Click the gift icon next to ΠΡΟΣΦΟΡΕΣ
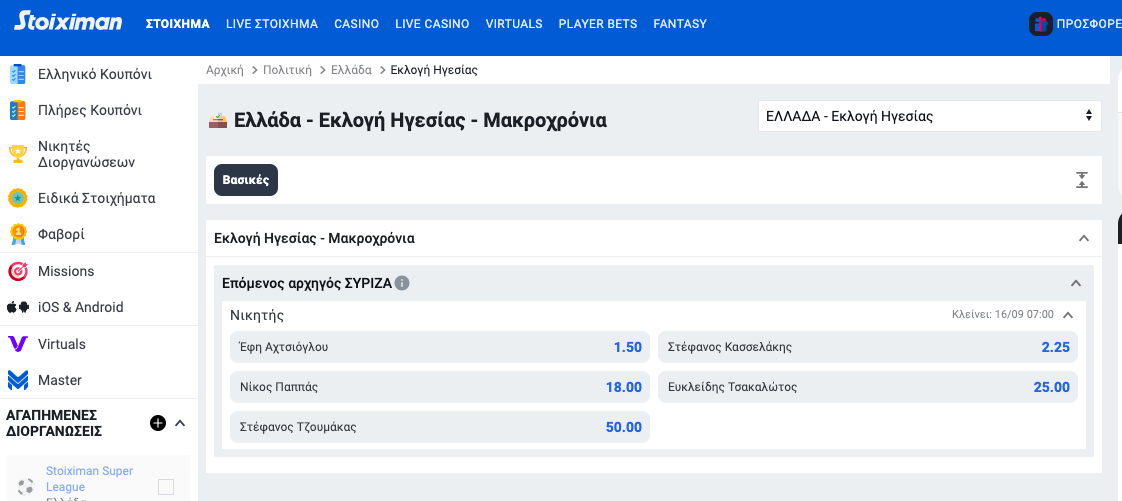Image resolution: width=1122 pixels, height=501 pixels. pyautogui.click(x=1041, y=24)
